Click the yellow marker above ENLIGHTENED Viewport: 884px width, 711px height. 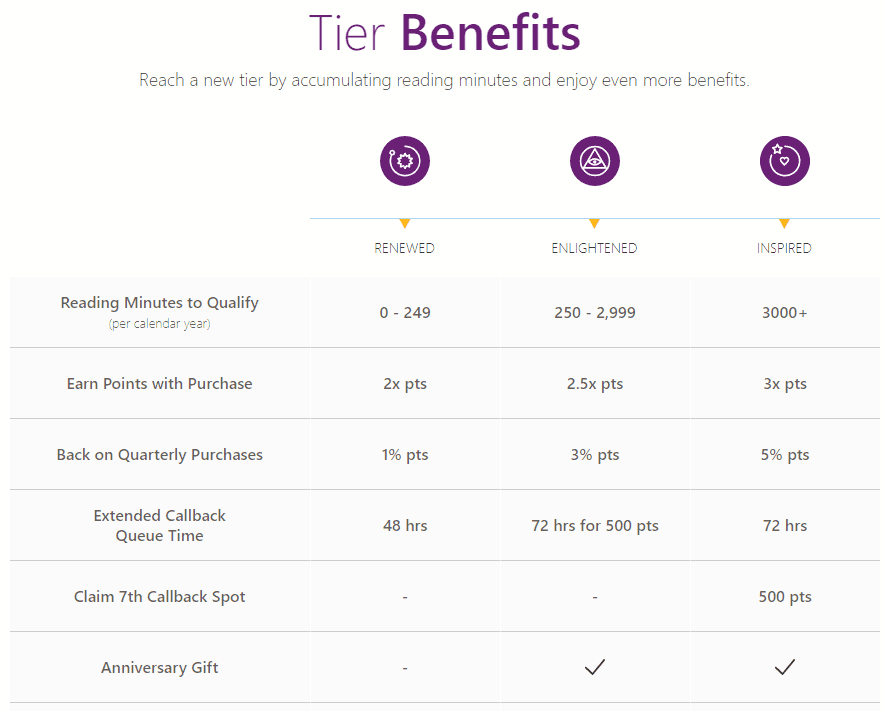[594, 223]
